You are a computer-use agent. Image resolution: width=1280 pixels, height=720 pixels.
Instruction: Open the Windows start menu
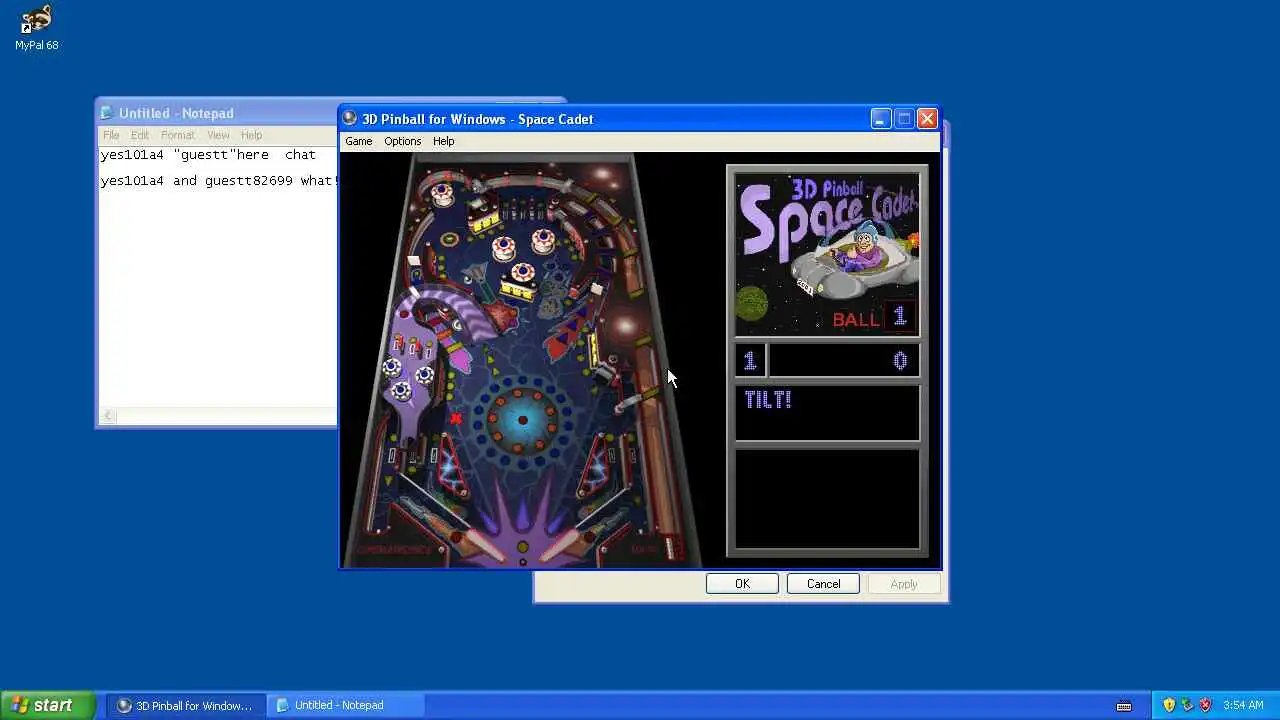pyautogui.click(x=47, y=705)
